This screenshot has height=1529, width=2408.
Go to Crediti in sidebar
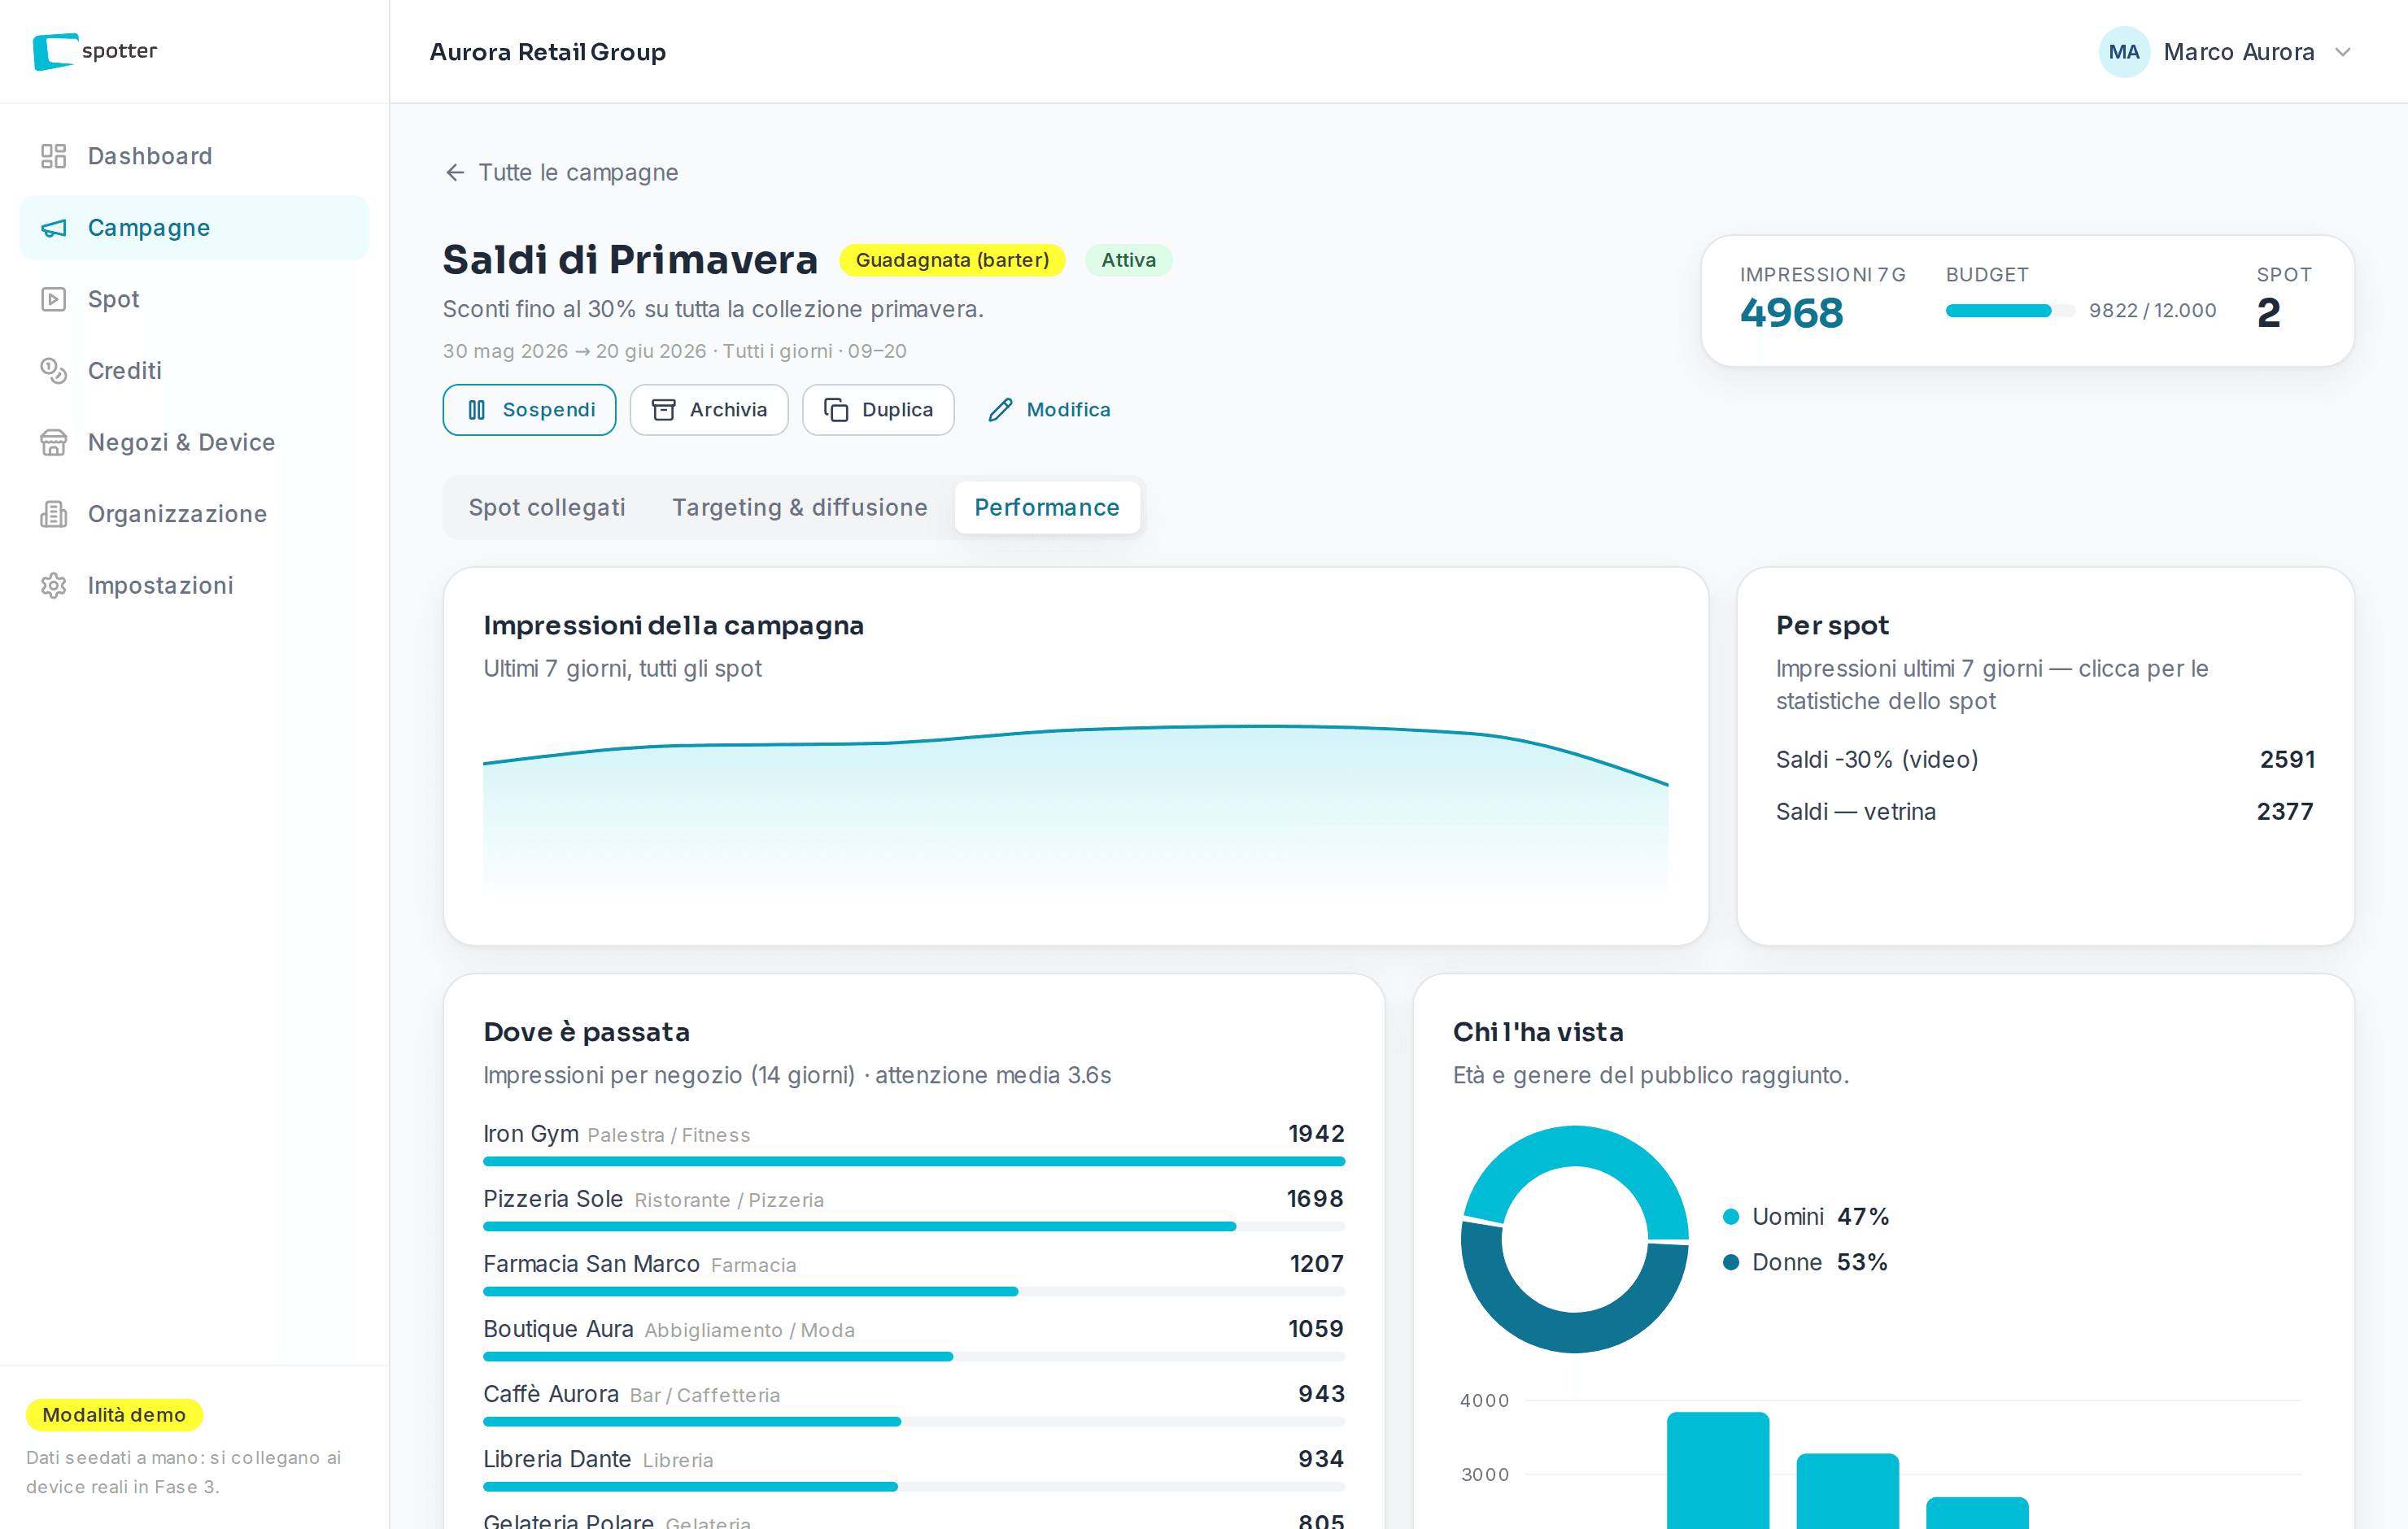coord(194,371)
